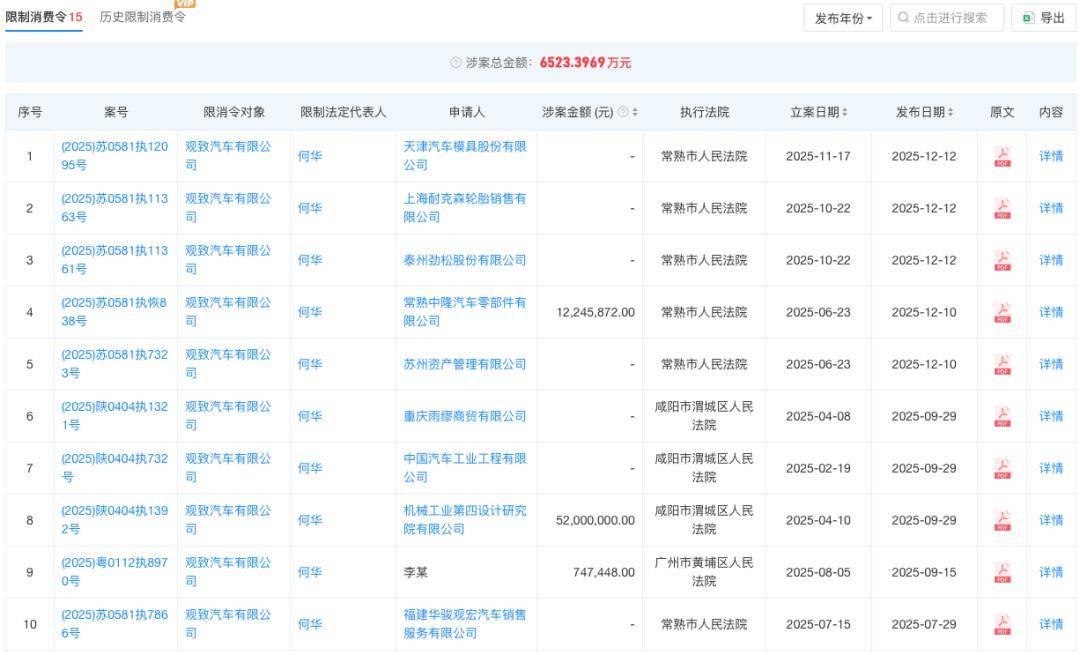
Task: Expand the 发布年份 dropdown filter
Action: pos(843,17)
